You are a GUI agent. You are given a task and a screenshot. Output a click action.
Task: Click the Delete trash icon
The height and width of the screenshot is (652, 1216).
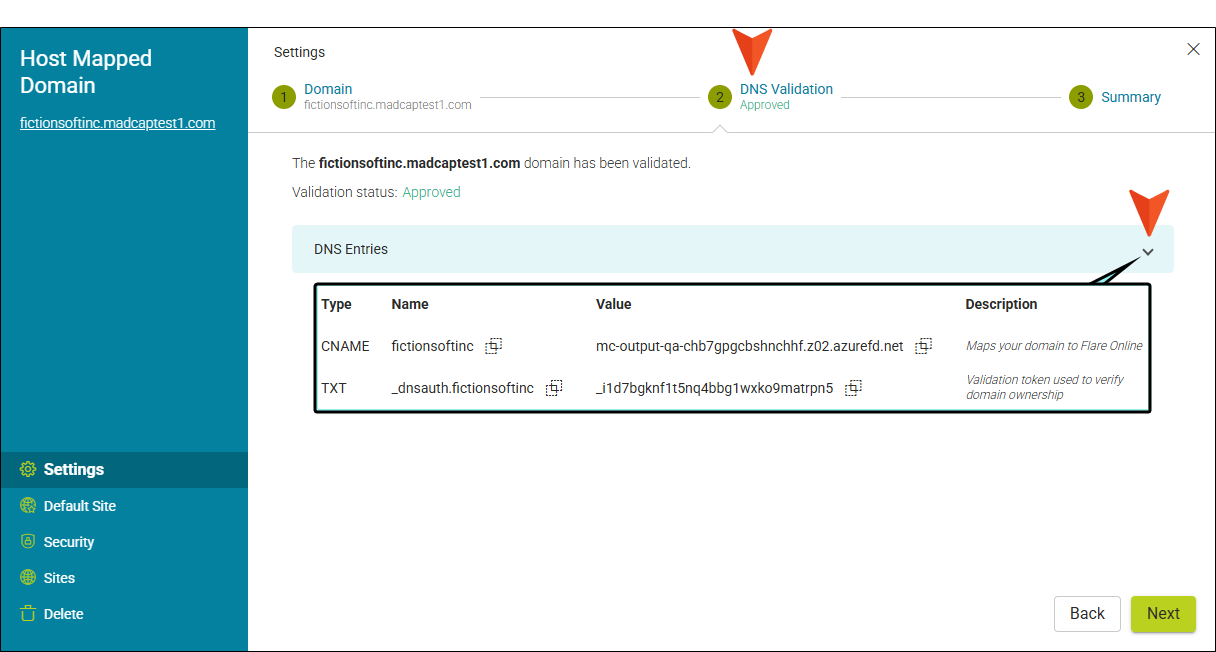click(x=28, y=614)
